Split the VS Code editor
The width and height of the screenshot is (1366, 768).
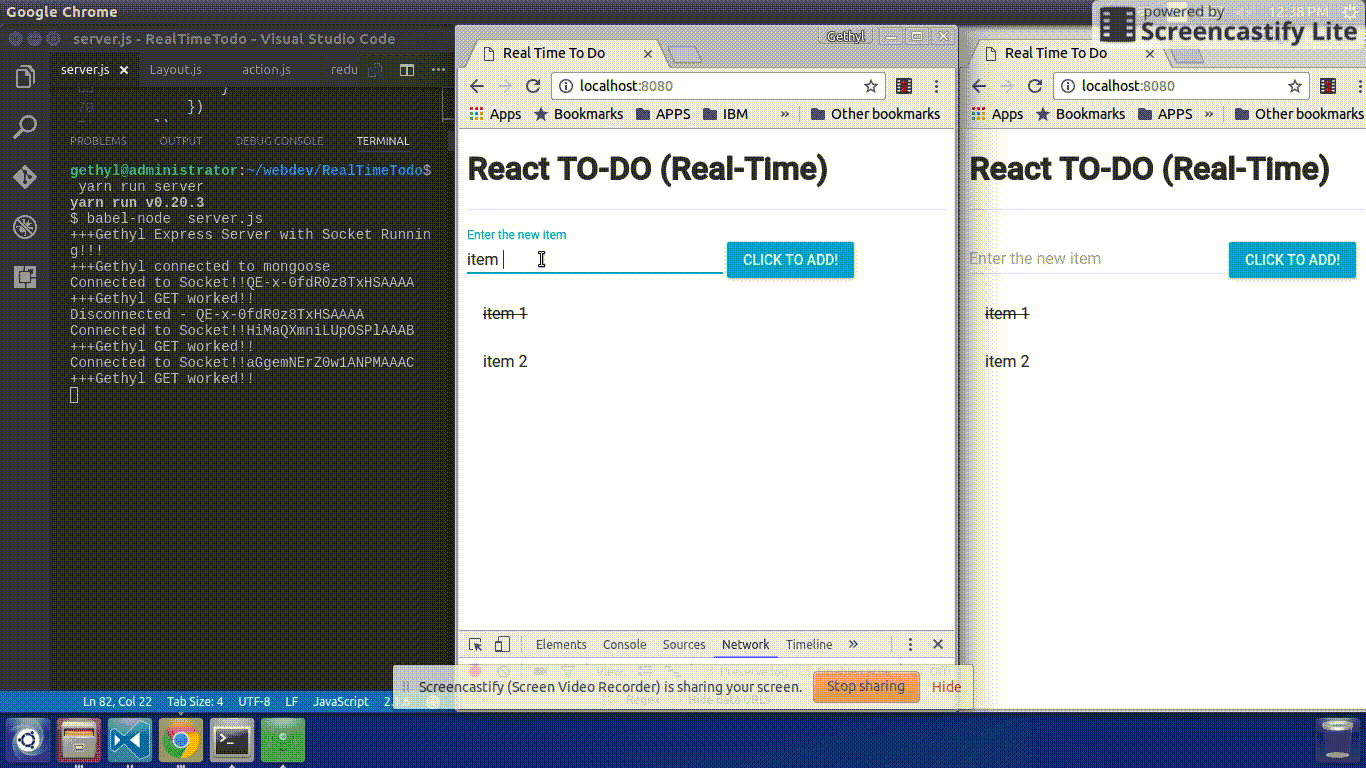pos(407,70)
